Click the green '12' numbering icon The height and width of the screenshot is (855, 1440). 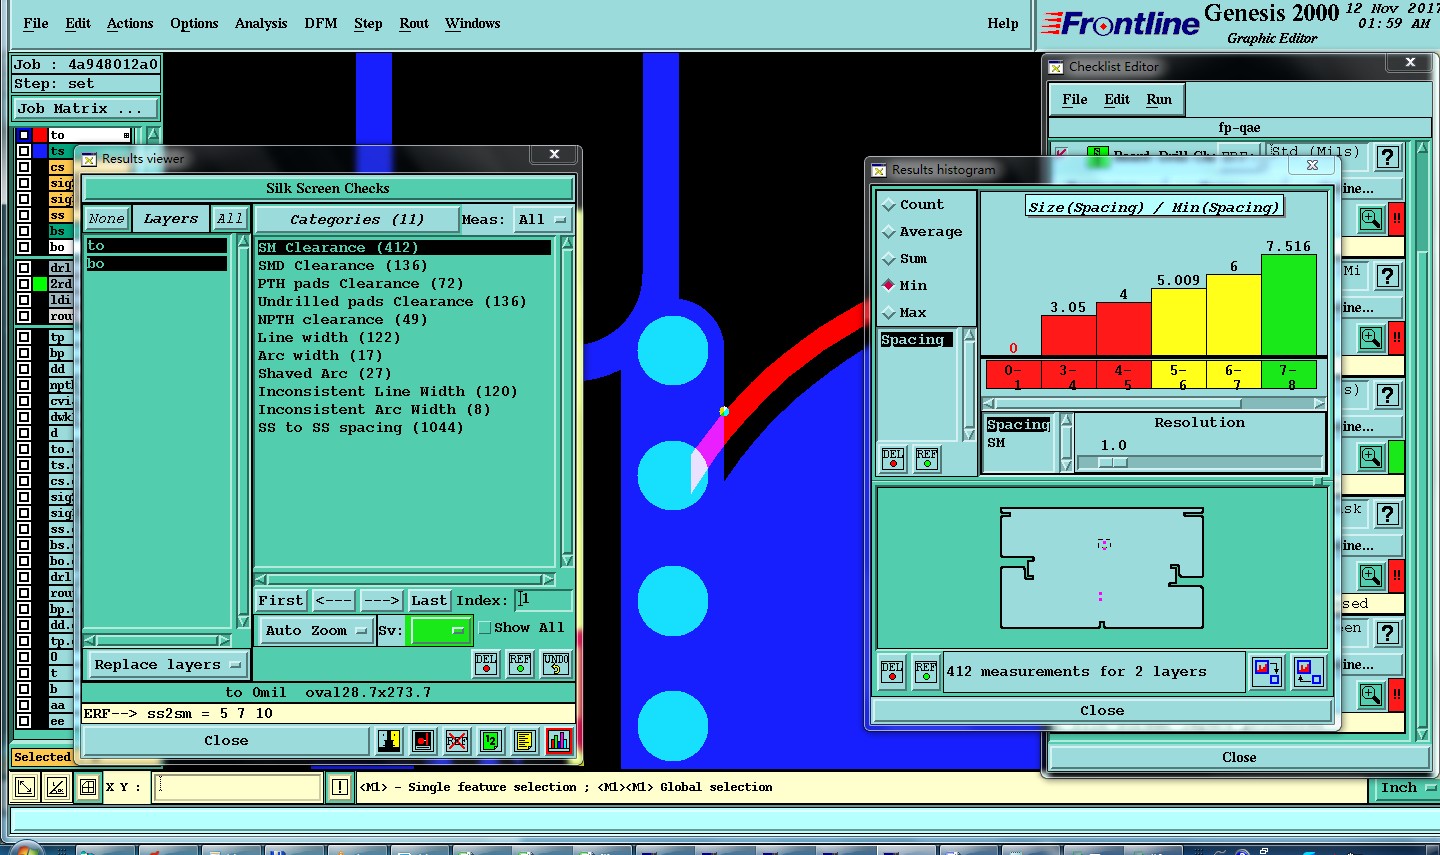[x=490, y=741]
